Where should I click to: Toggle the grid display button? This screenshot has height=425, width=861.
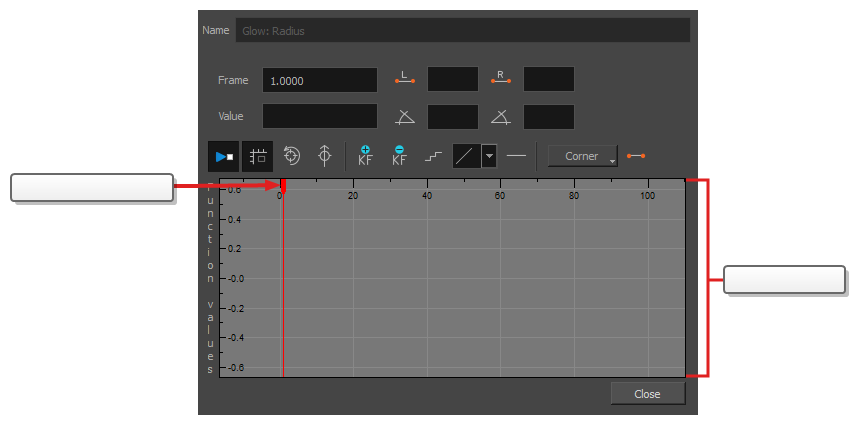click(258, 157)
